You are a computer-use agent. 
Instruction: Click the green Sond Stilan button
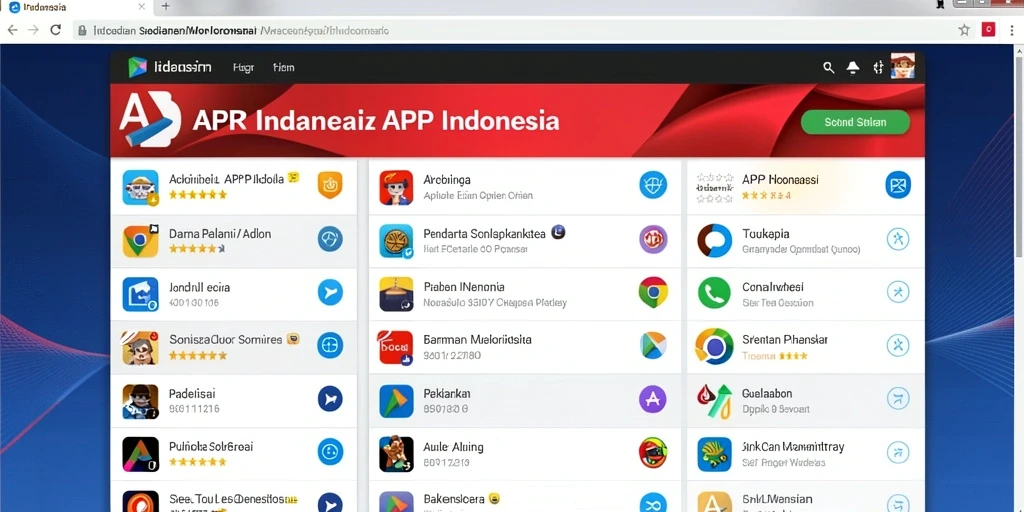tap(855, 122)
